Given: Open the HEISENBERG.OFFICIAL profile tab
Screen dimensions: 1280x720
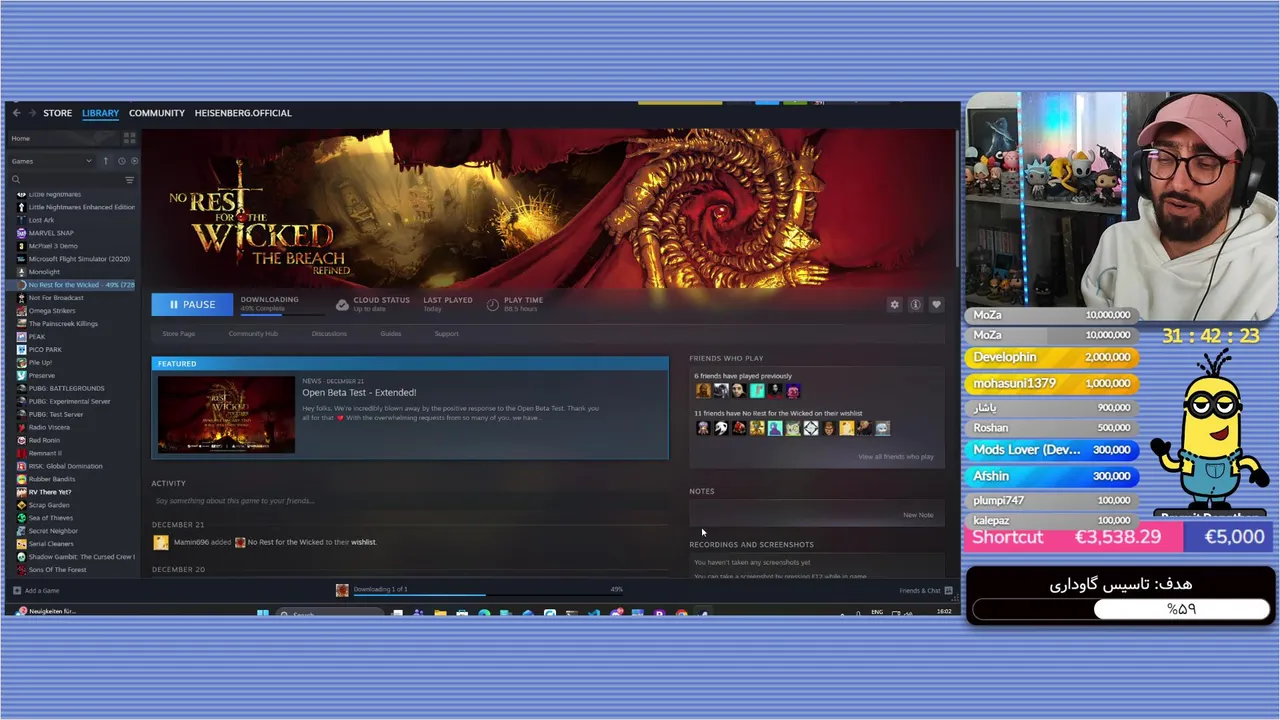Looking at the screenshot, I should click(x=243, y=113).
